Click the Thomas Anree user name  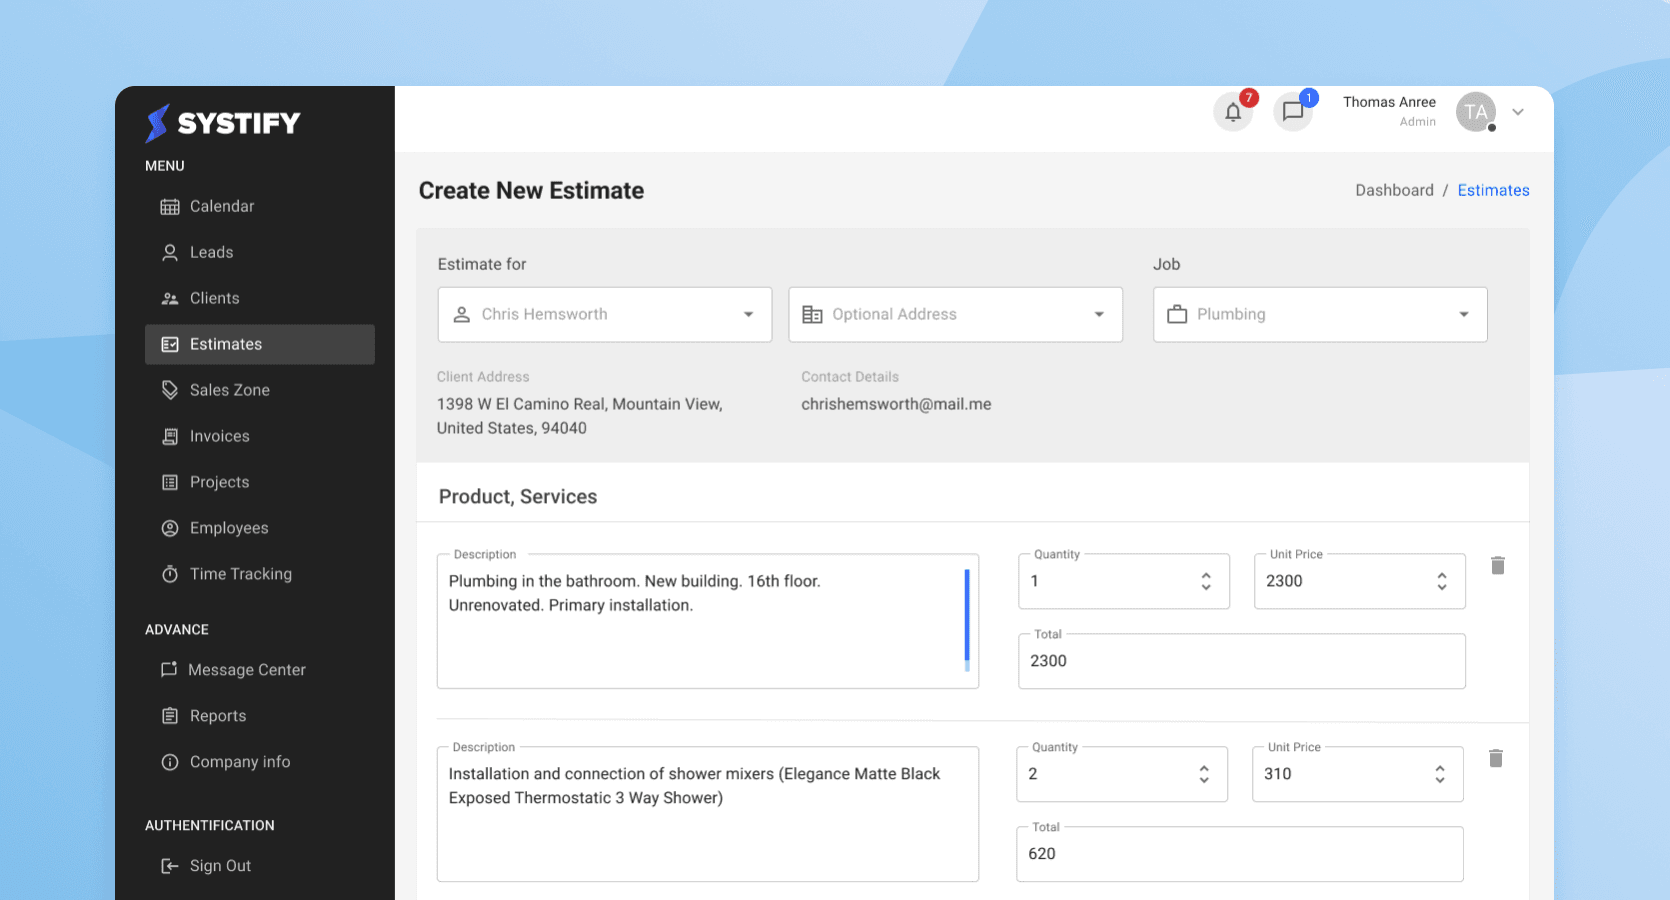point(1389,102)
